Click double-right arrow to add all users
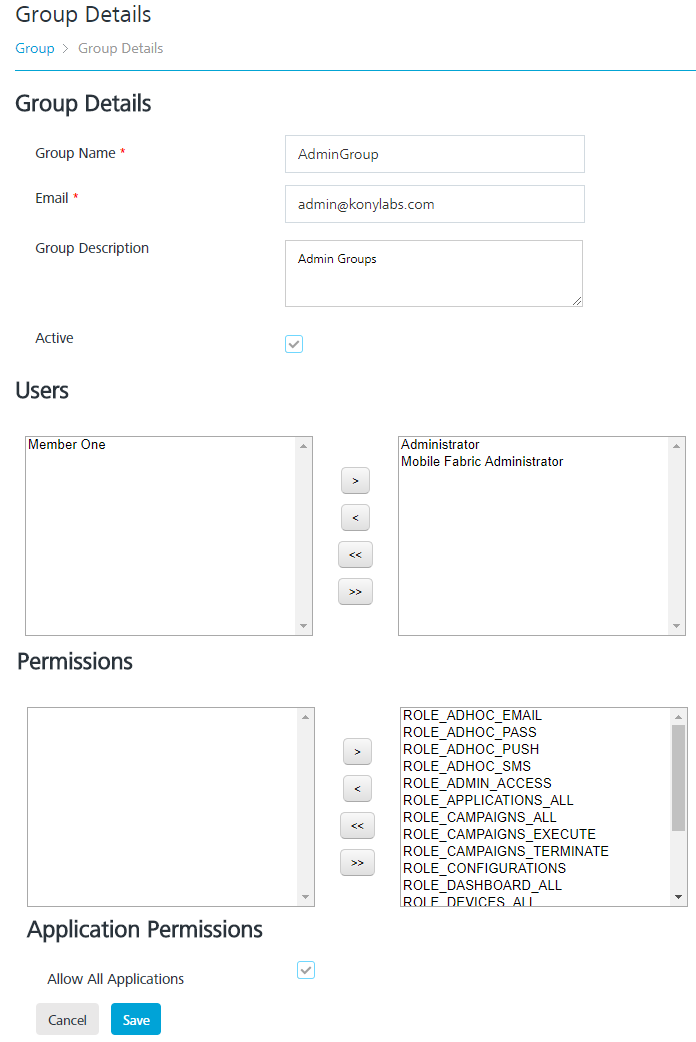The height and width of the screenshot is (1042, 696). (x=355, y=591)
